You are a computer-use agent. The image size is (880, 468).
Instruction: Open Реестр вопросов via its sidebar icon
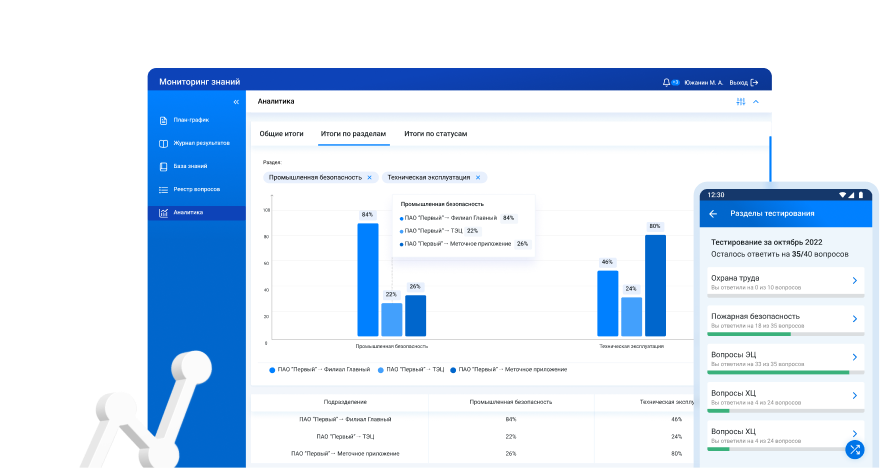[163, 190]
